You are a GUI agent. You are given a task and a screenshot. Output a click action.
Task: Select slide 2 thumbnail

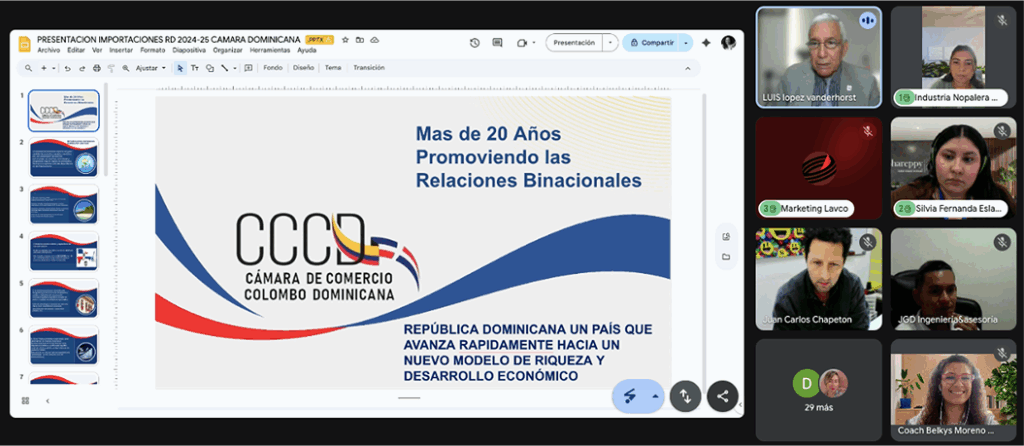pos(63,157)
